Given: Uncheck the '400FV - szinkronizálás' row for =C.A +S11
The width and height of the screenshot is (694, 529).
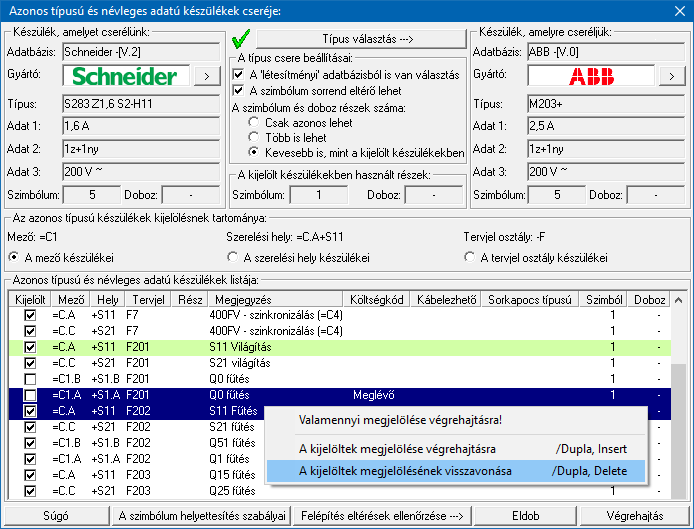Looking at the screenshot, I should 30,315.
